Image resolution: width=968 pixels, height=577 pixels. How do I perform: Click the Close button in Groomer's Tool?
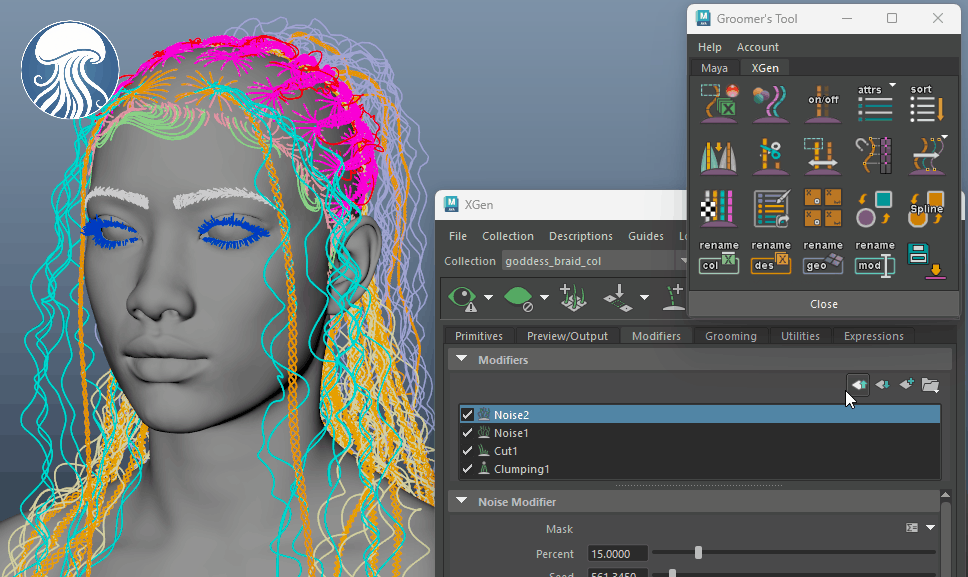[824, 304]
